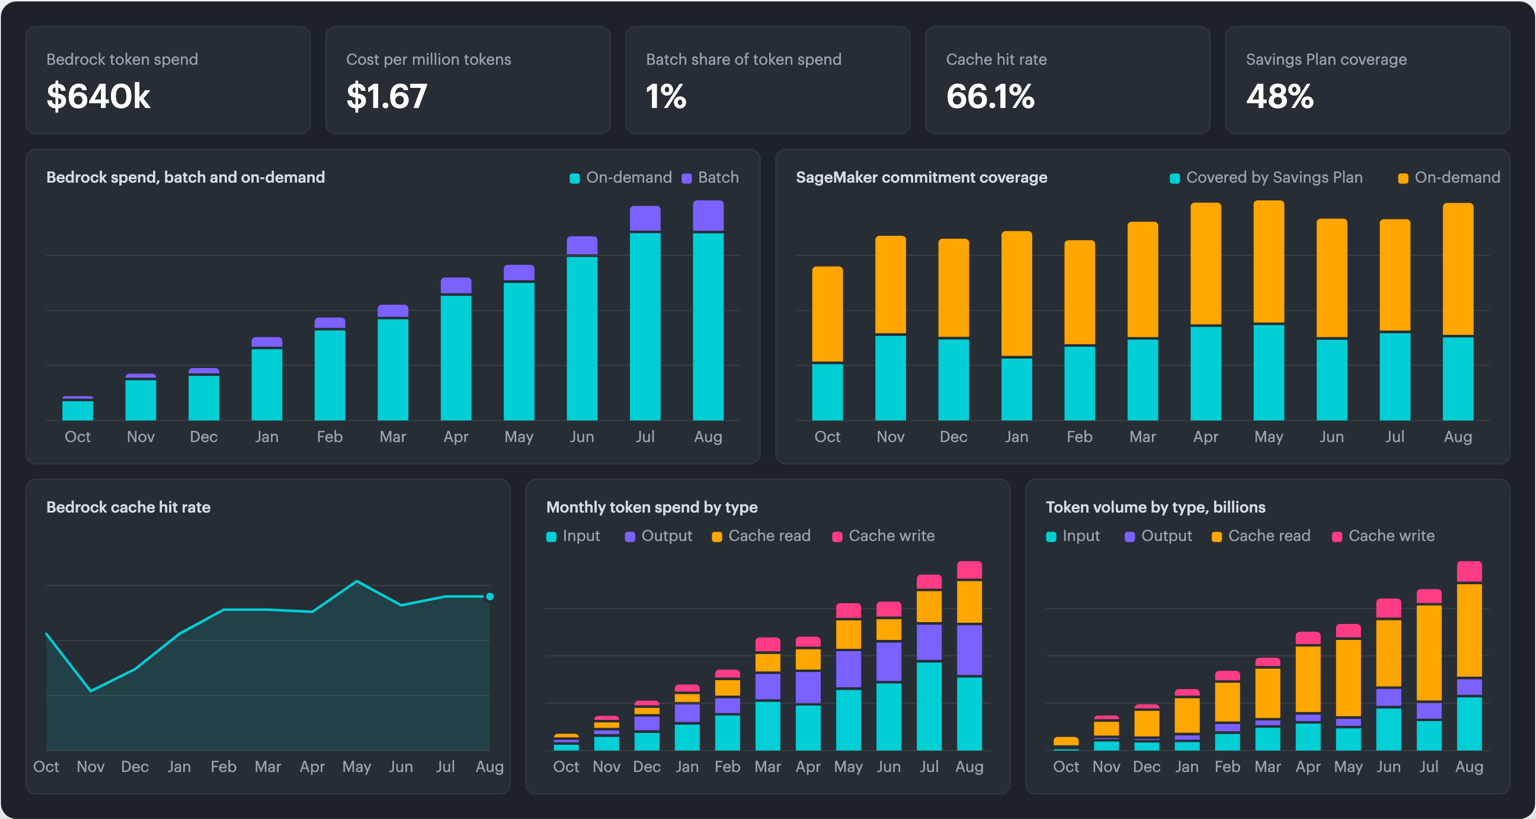Click the Output swatch in Token volume legend
The width and height of the screenshot is (1536, 819).
pyautogui.click(x=1130, y=537)
